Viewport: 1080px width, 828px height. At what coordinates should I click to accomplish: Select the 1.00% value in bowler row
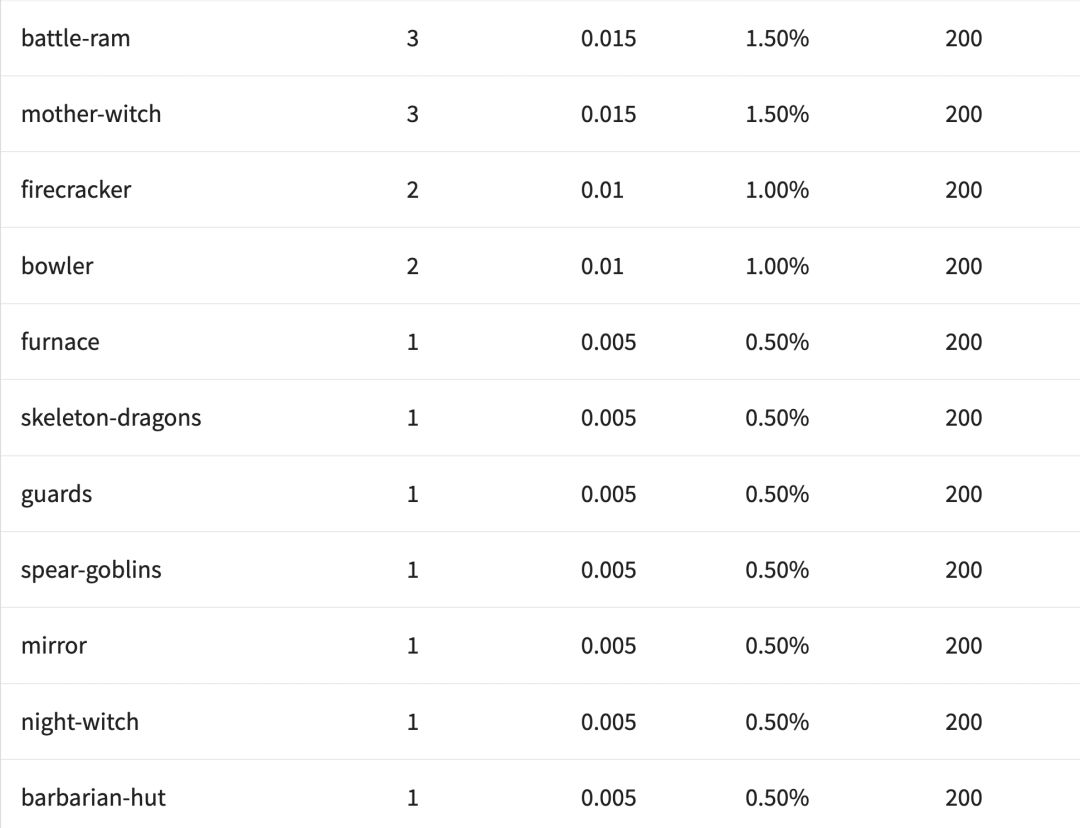pyautogui.click(x=777, y=266)
